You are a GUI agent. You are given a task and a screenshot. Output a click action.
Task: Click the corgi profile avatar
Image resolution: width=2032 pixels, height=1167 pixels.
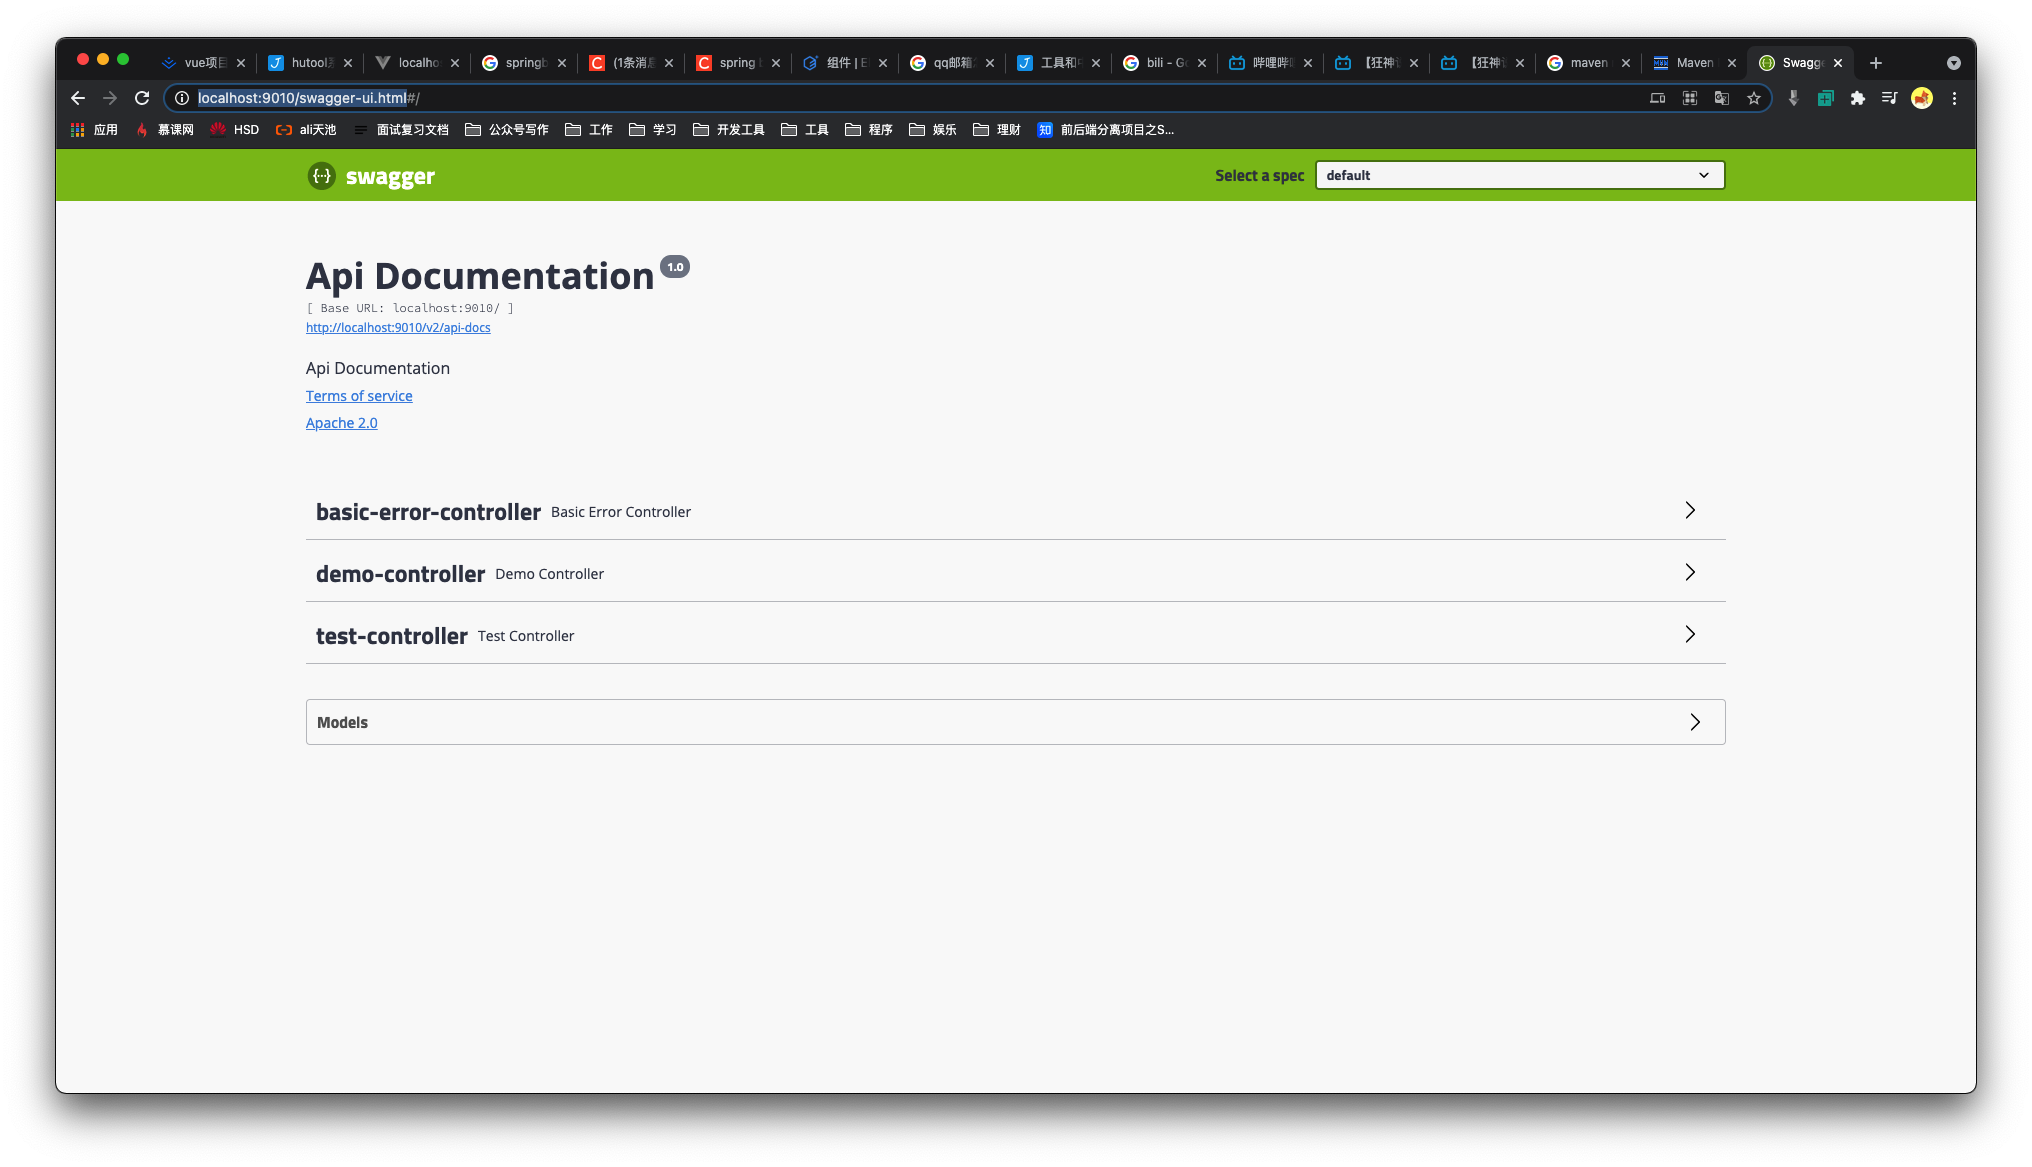1921,98
